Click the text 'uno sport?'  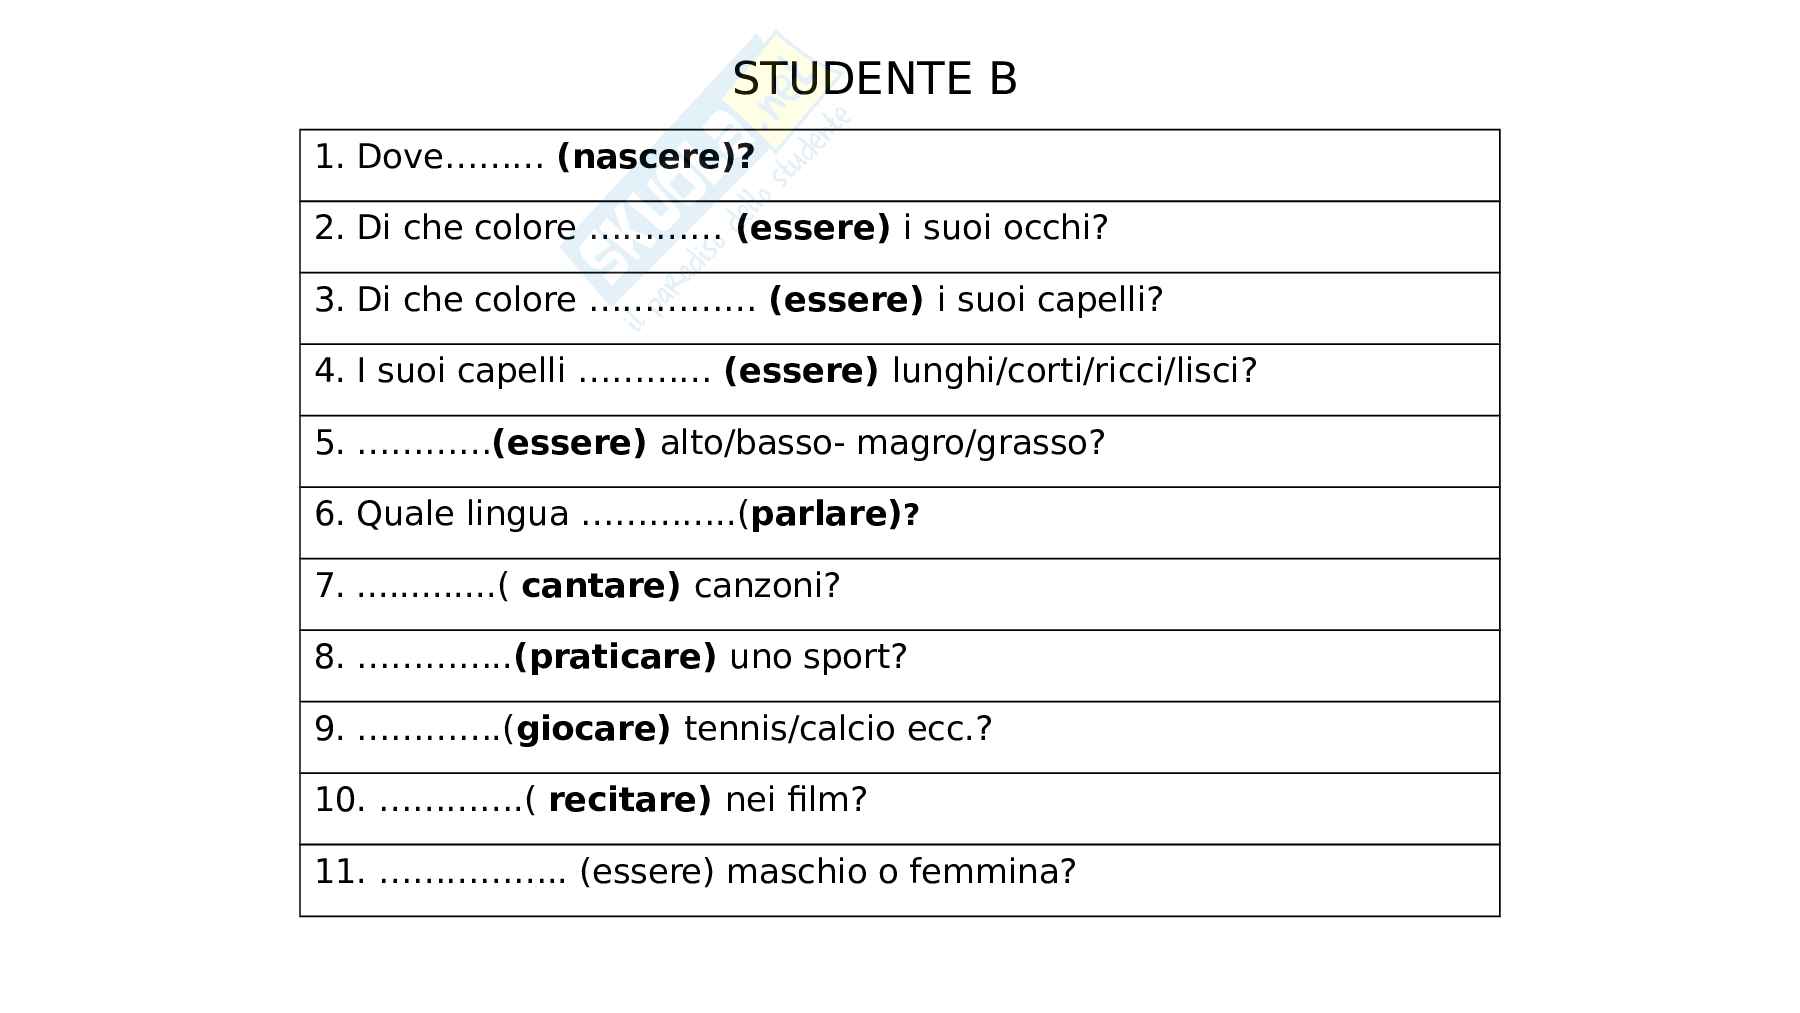click(818, 657)
